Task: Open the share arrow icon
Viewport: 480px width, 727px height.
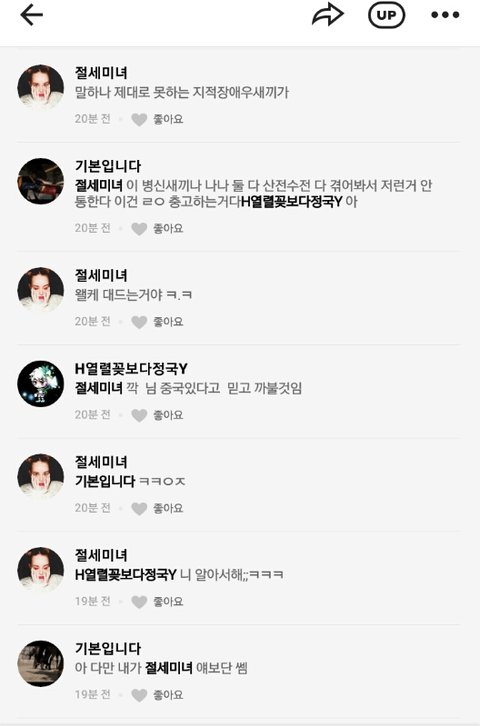Action: 327,15
